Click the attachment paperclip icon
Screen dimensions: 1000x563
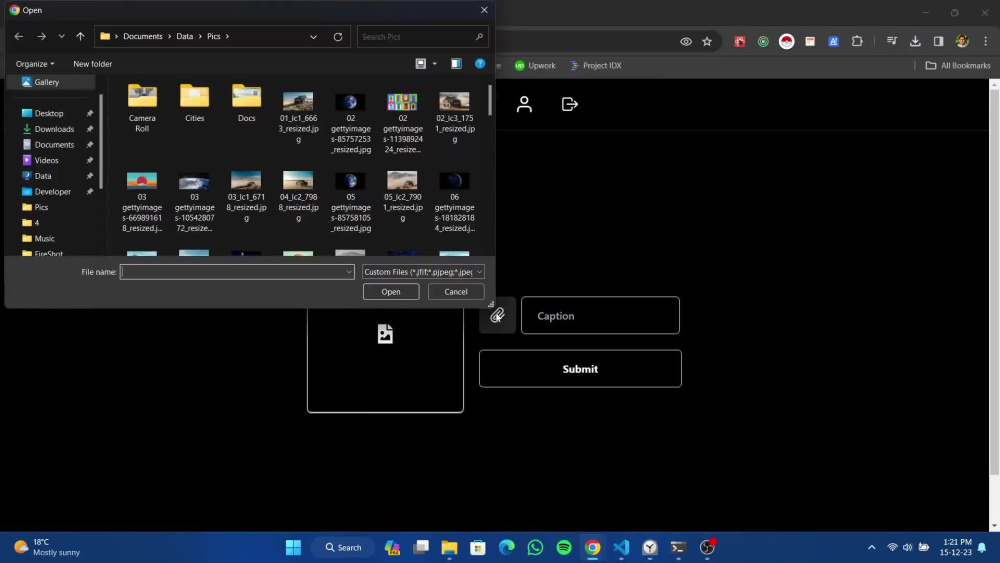tap(497, 316)
